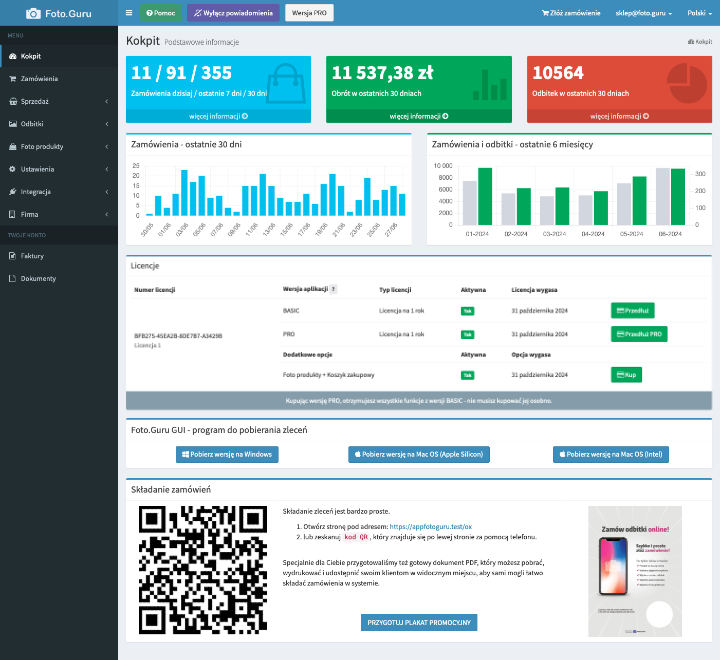
Task: Open Sprzedaż in the sidebar menu
Action: 59,101
